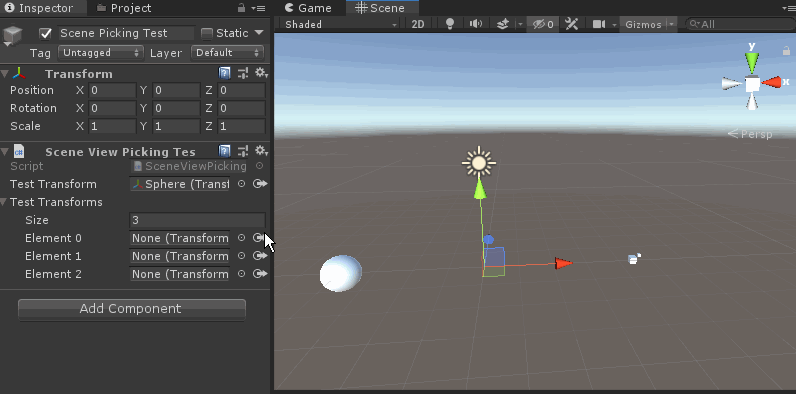
Task: Toggle scene lighting lightbulb icon
Action: pyautogui.click(x=449, y=24)
